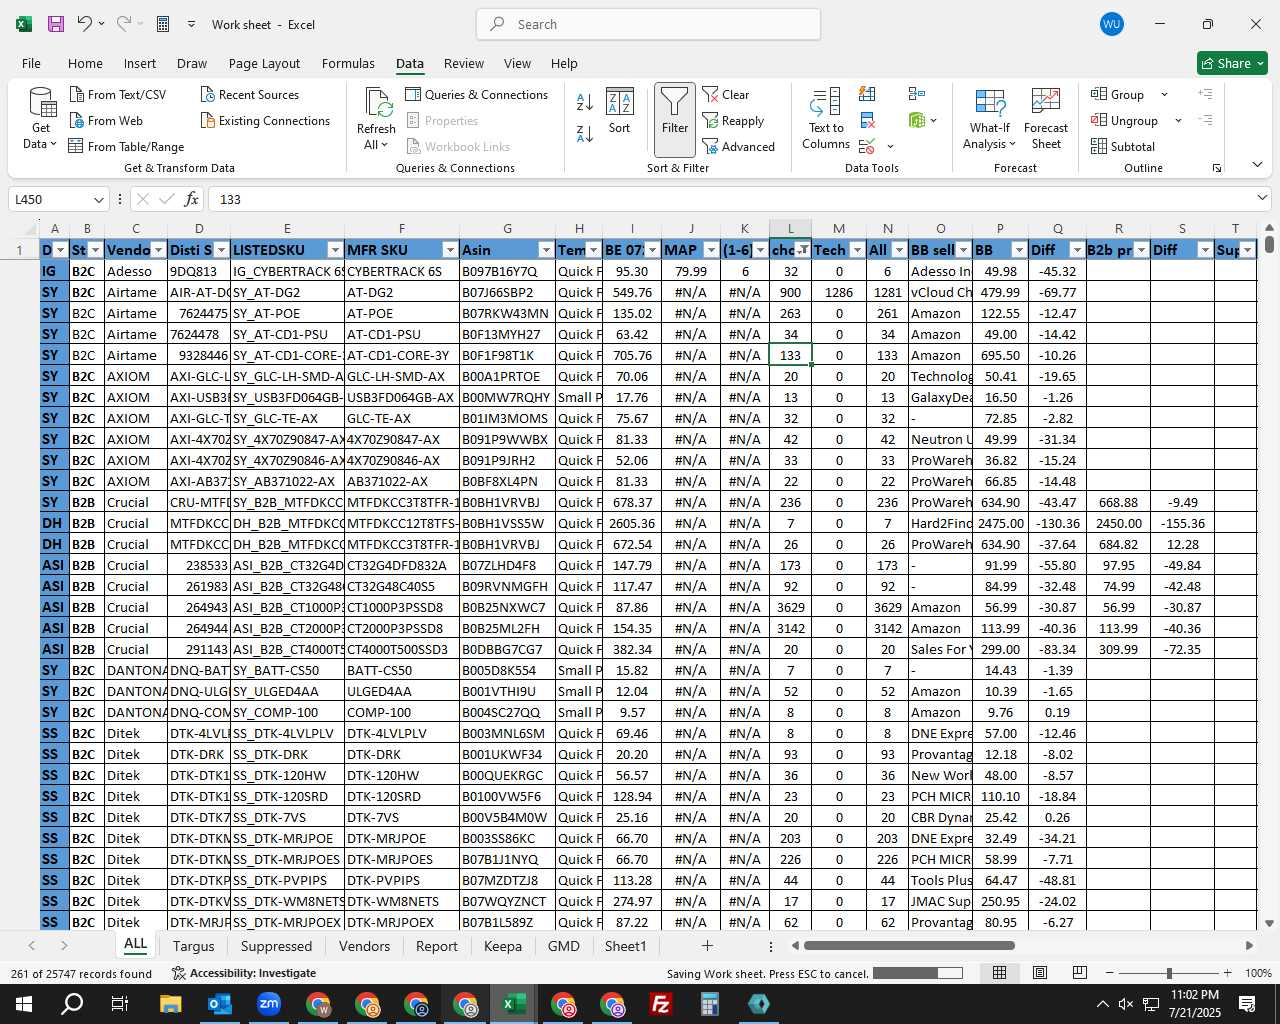
Task: Click the Data Model icon
Action: pos(917,120)
